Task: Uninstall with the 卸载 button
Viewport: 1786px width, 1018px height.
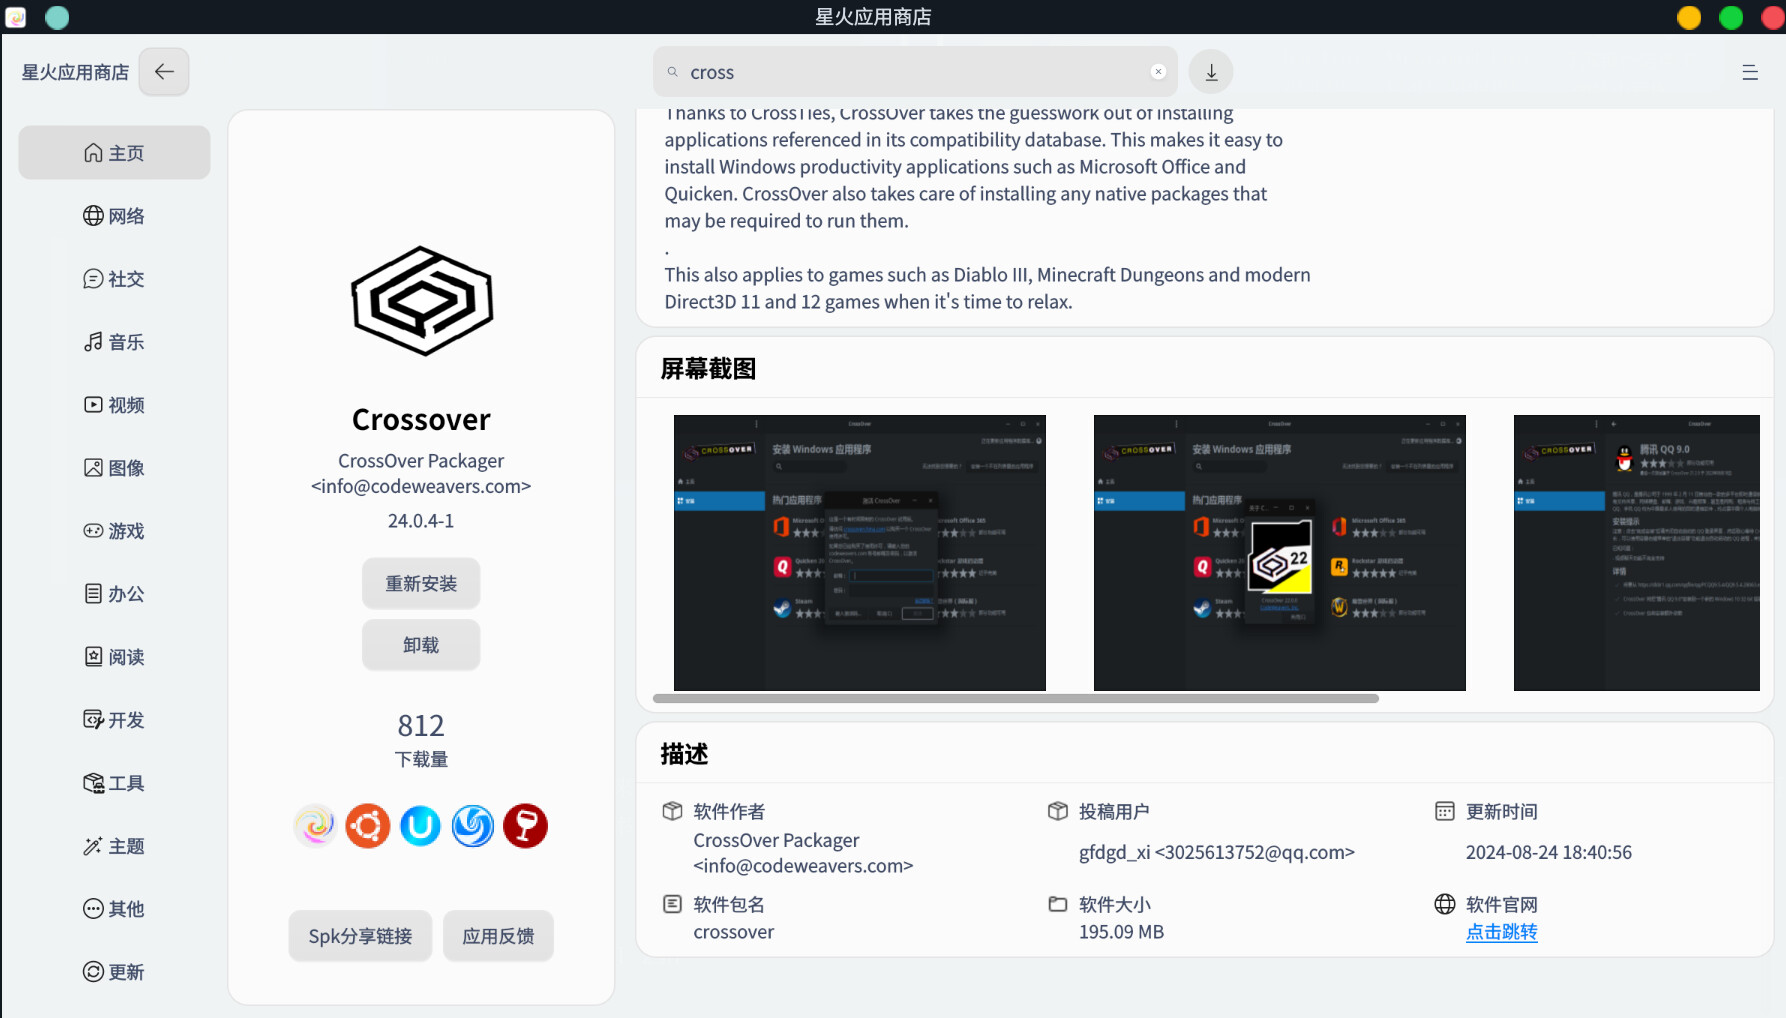Action: tap(421, 646)
